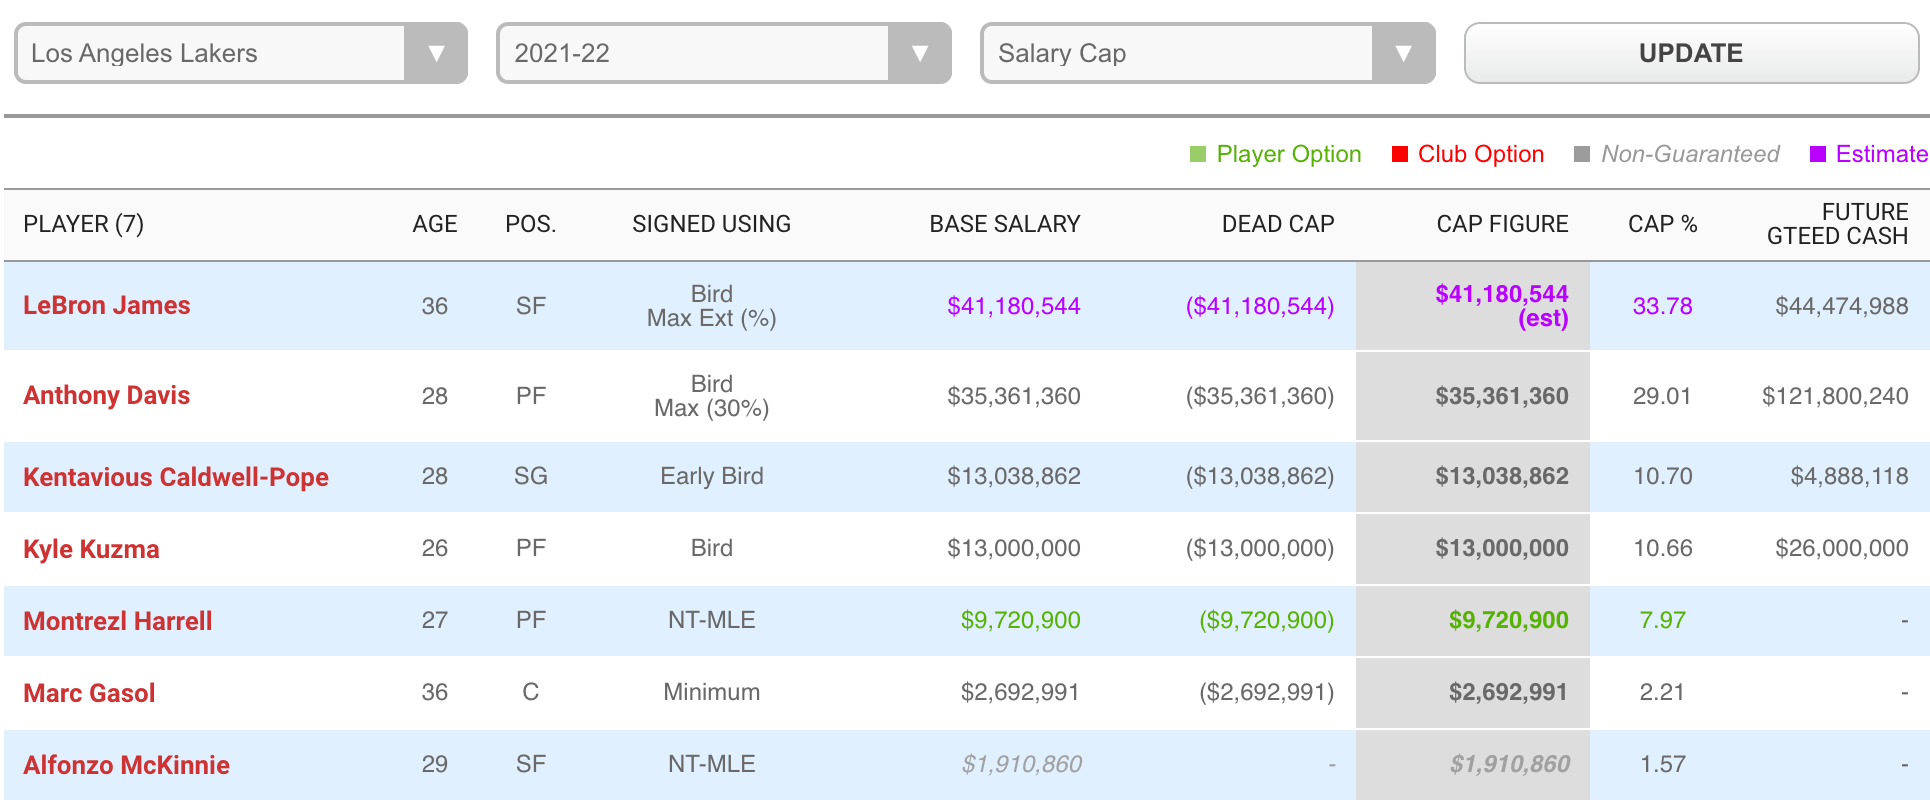Screen dimensions: 1930x806
Task: Click Marc Gasol cap percent 2.21
Action: [1663, 692]
